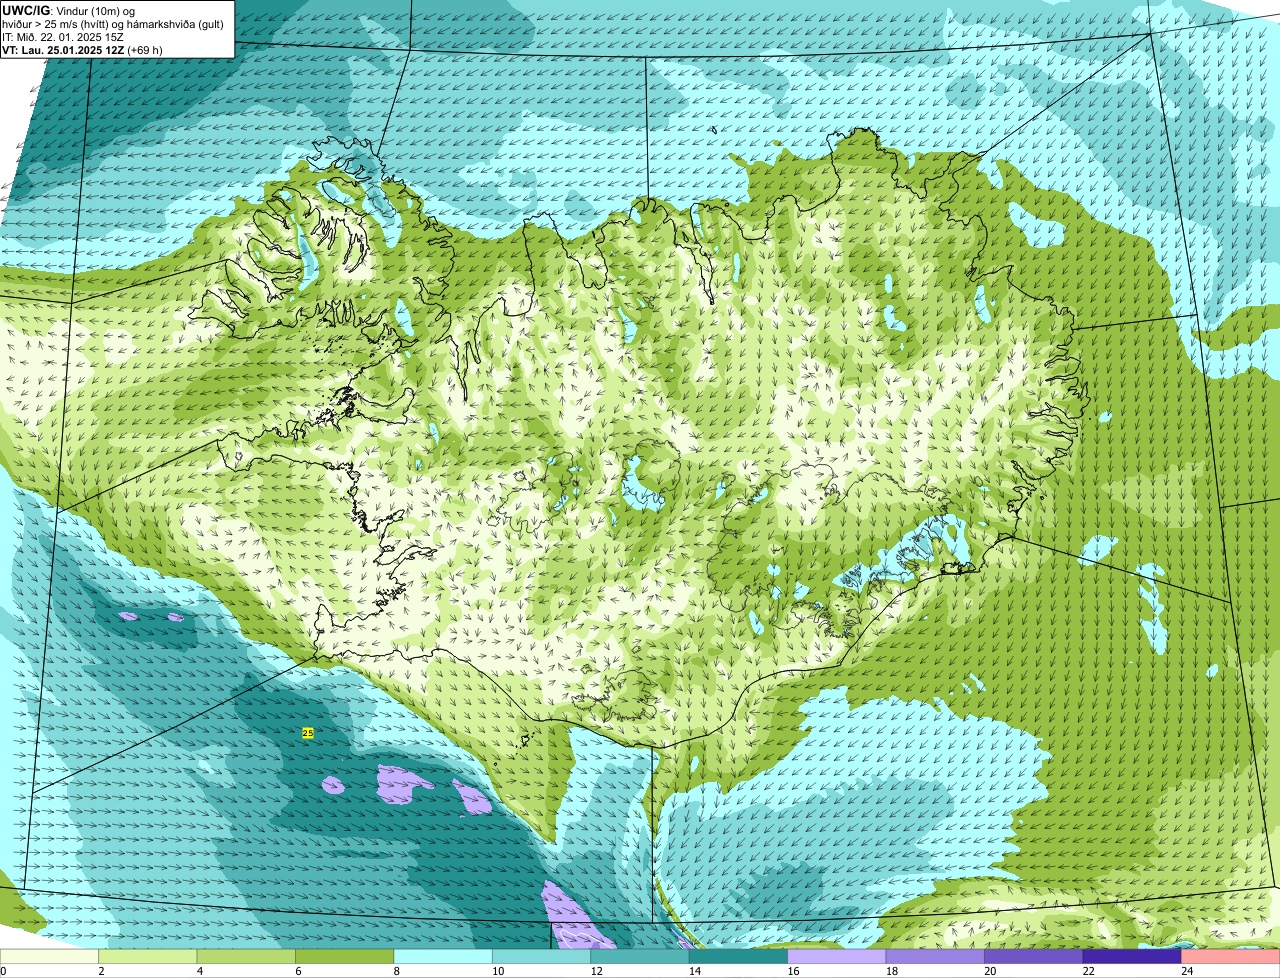This screenshot has width=1280, height=978.
Task: Click the legend label '10'
Action: point(498,971)
